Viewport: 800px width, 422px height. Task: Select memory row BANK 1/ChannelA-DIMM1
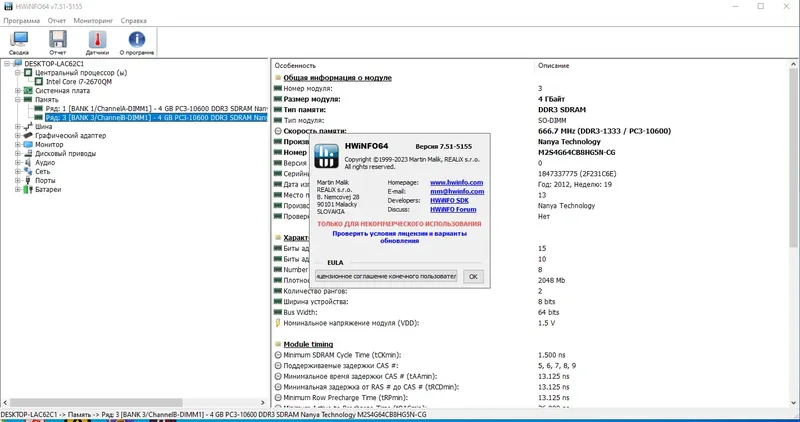pos(156,109)
